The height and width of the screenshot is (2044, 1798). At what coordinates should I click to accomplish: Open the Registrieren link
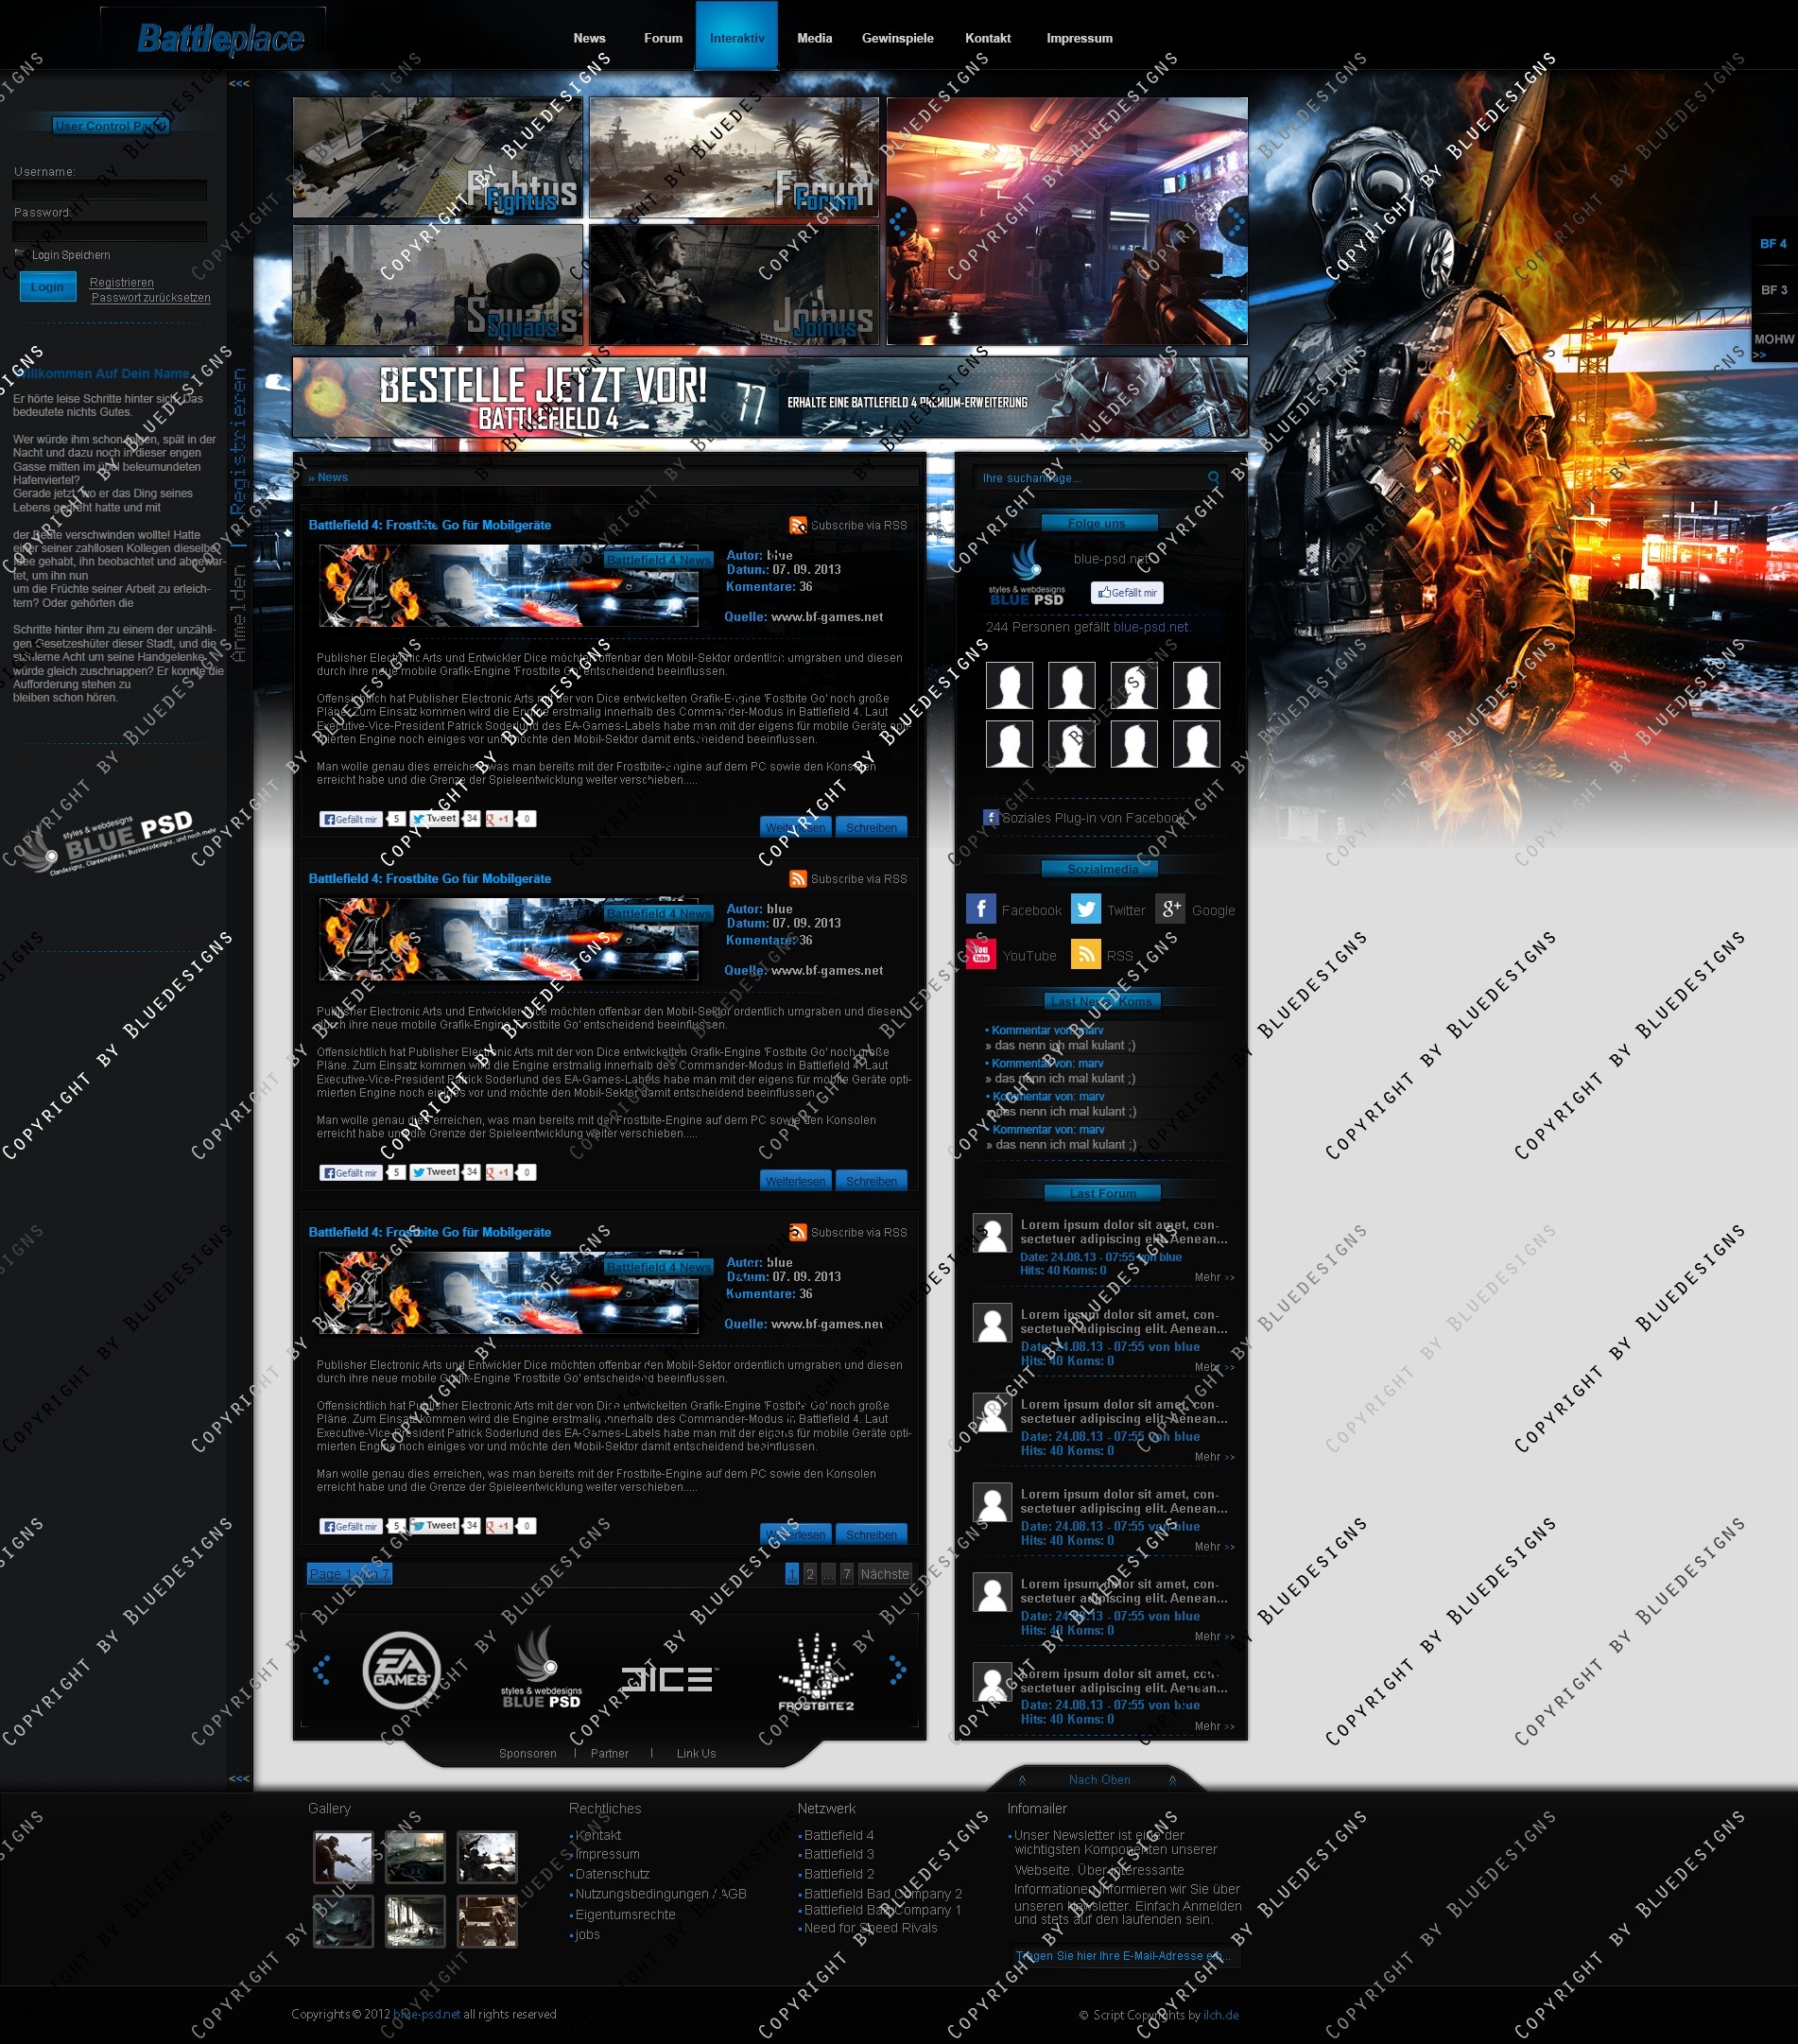point(121,283)
